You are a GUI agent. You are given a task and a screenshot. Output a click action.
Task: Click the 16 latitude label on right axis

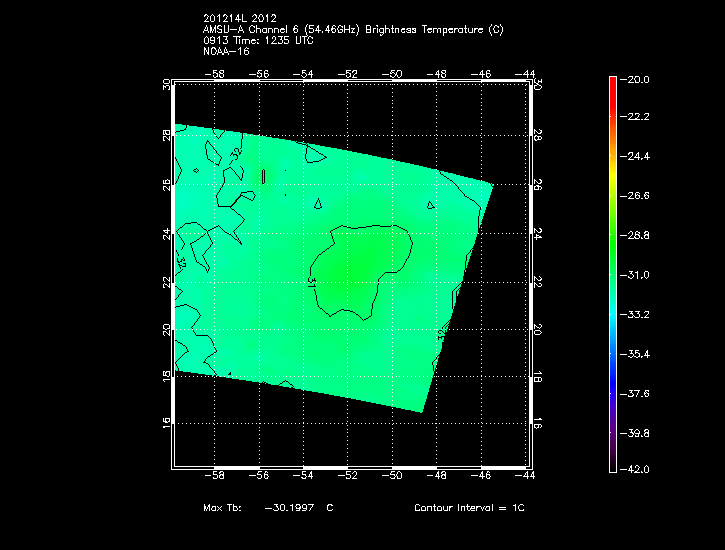tap(537, 424)
